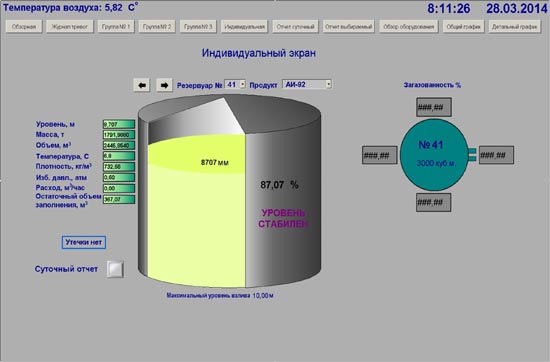The height and width of the screenshot is (362, 550).
Task: Click the date 28.03.2014
Action: [x=517, y=9]
